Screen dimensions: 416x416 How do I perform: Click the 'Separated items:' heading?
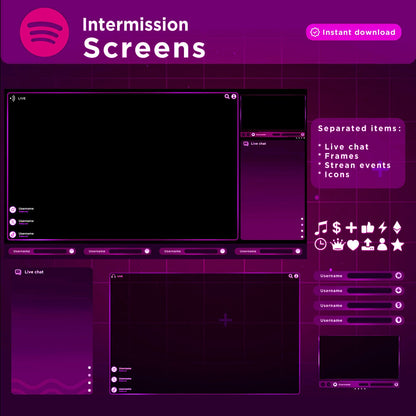359,129
